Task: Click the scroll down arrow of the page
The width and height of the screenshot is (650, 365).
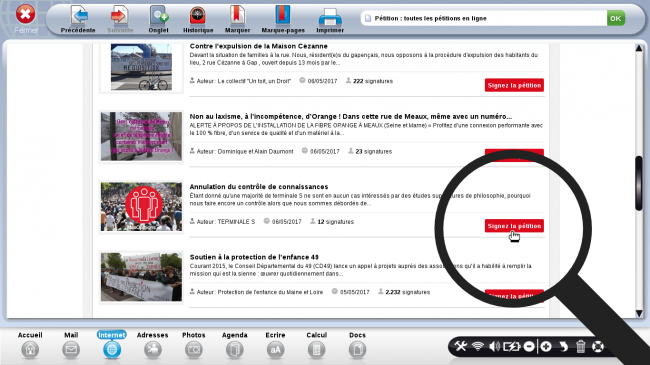Action: (639, 313)
